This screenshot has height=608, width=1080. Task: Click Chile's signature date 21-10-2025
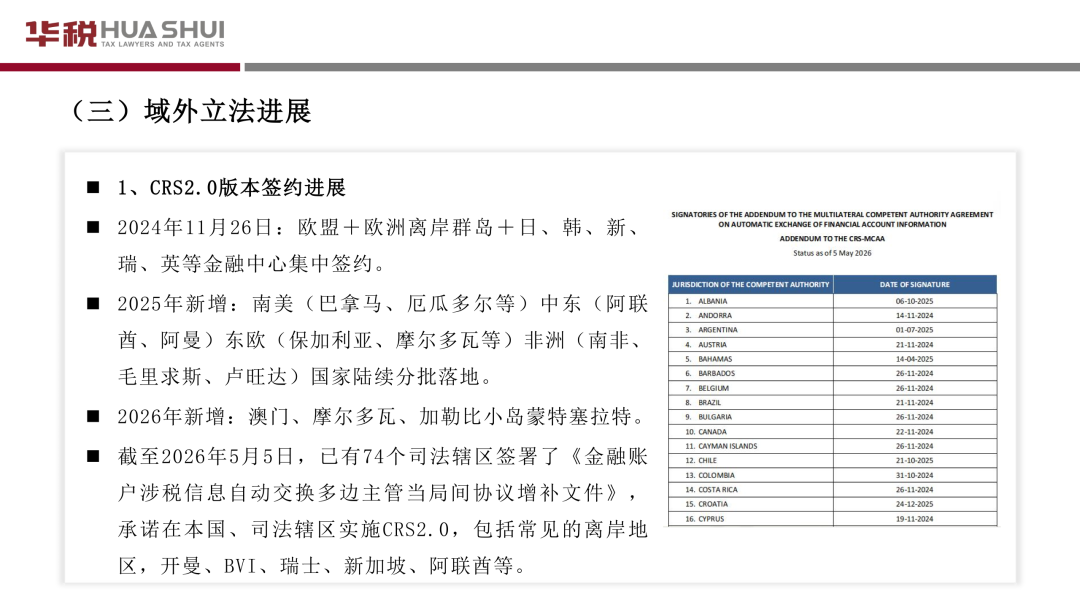(915, 461)
